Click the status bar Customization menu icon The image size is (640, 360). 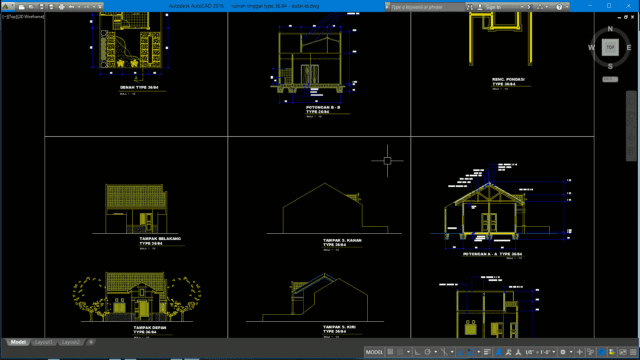tap(633, 352)
